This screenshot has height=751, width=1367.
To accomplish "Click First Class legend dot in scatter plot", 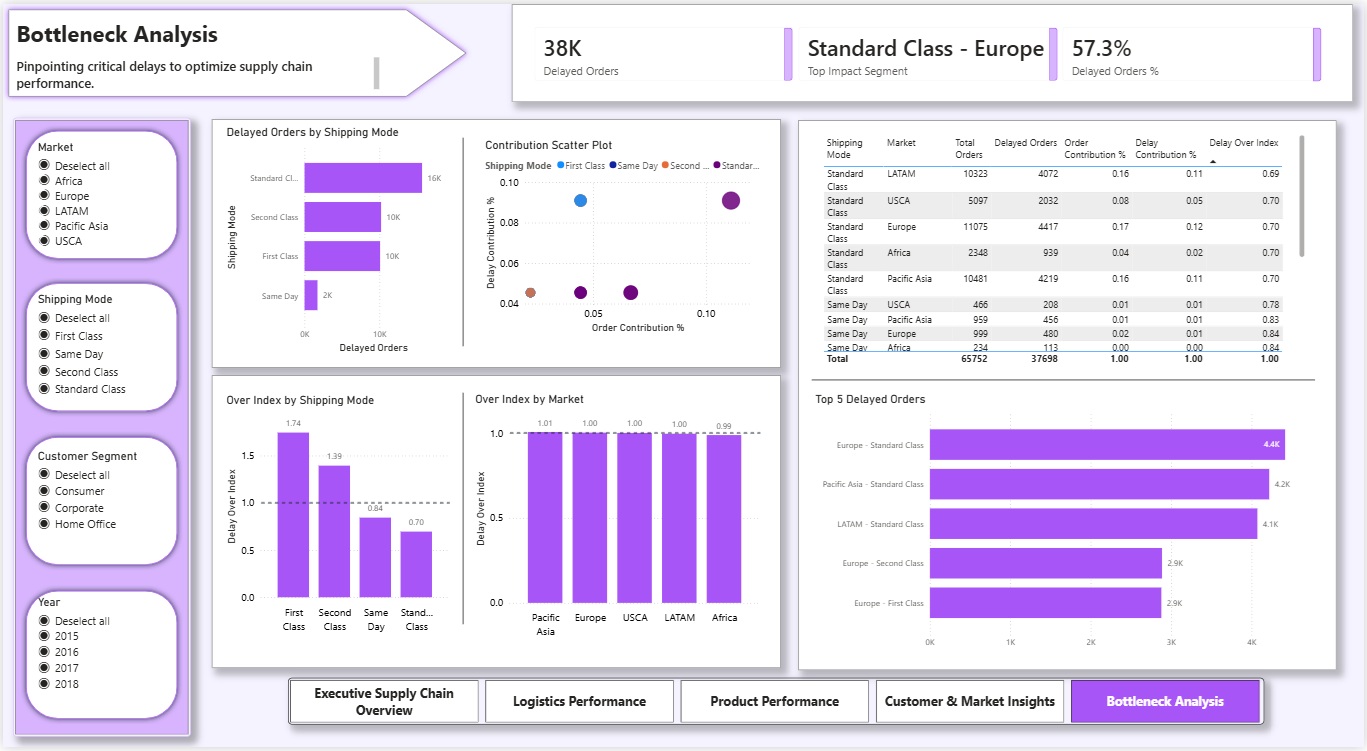I will [561, 165].
